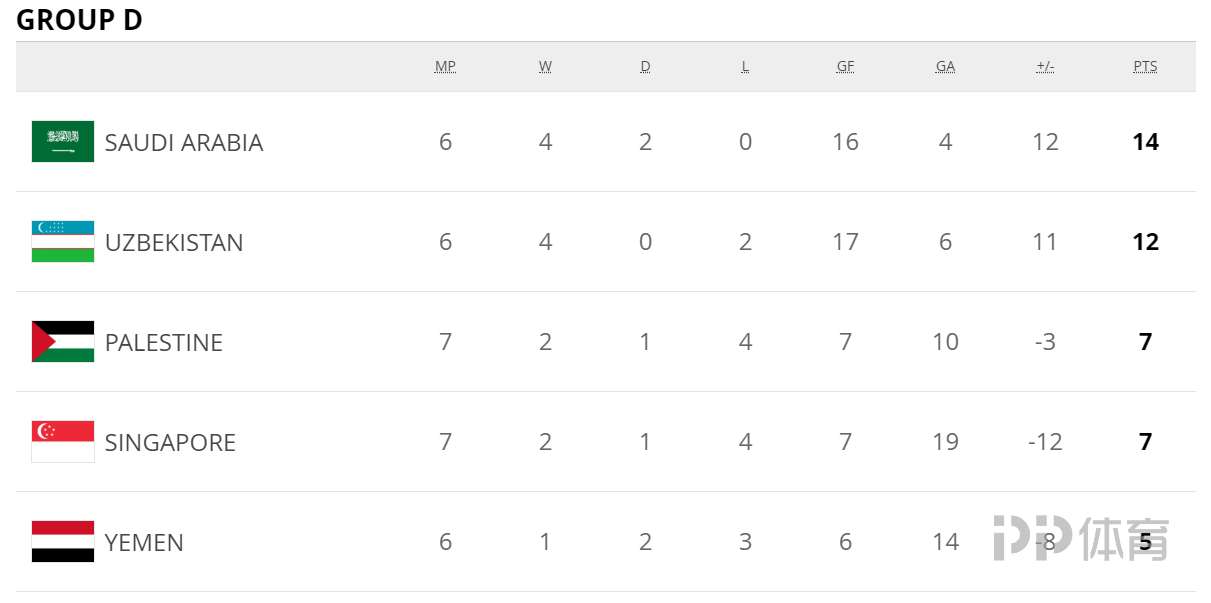Open the PALESTINE team name
This screenshot has width=1211, height=603.
pos(164,343)
